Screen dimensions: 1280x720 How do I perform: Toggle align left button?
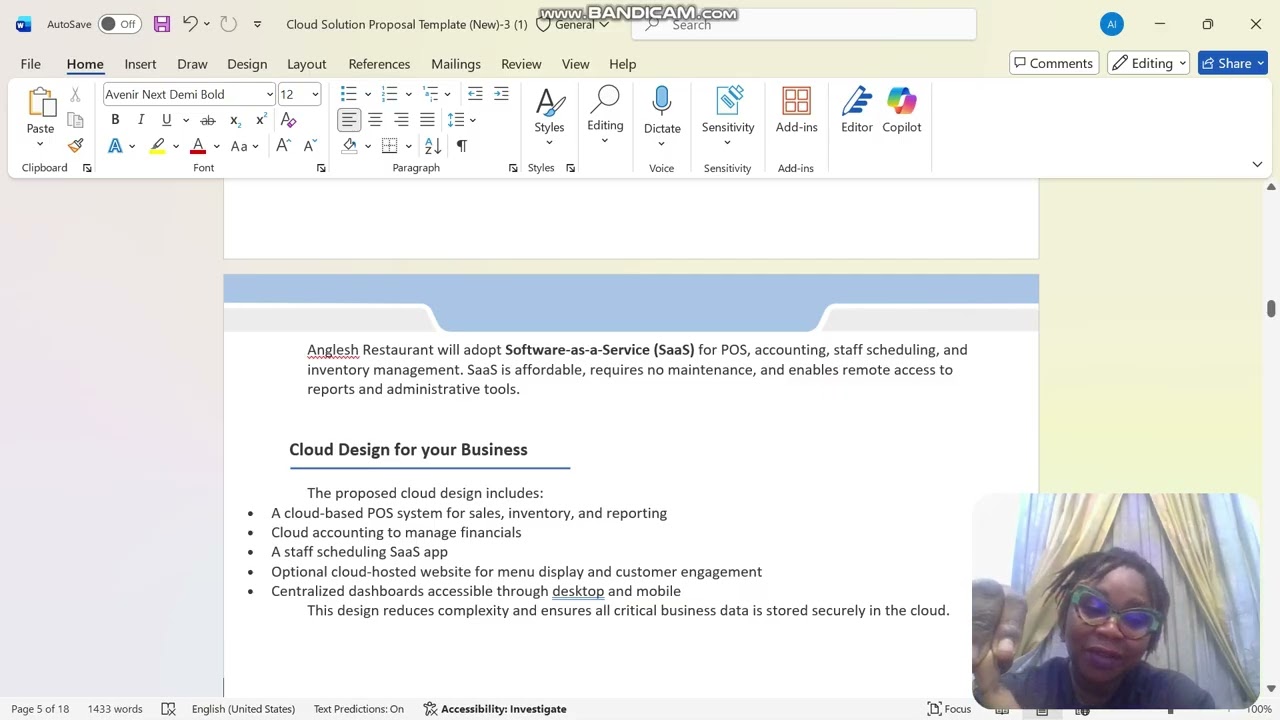click(x=349, y=120)
